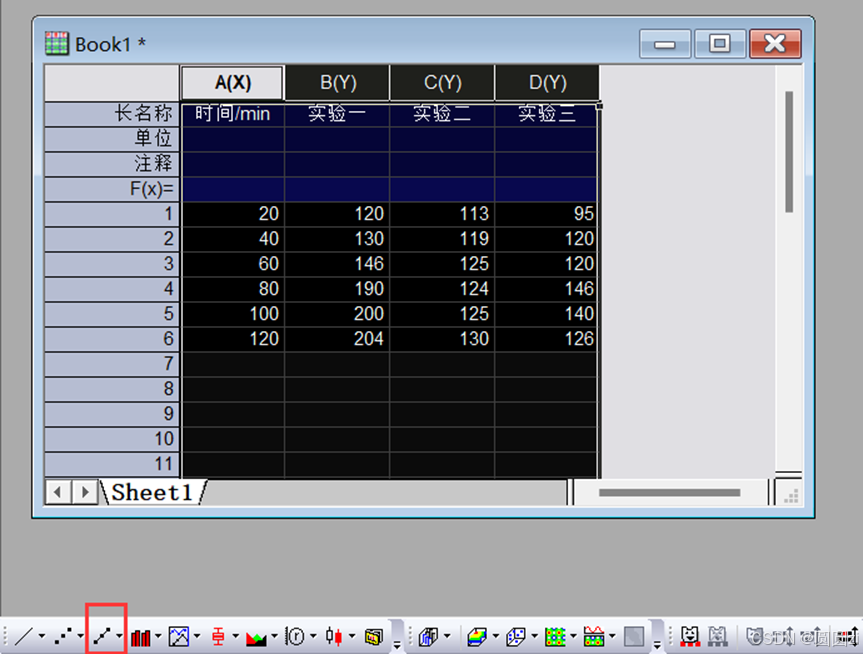Expand the 3D surface dropdown arrow

[x=496, y=636]
